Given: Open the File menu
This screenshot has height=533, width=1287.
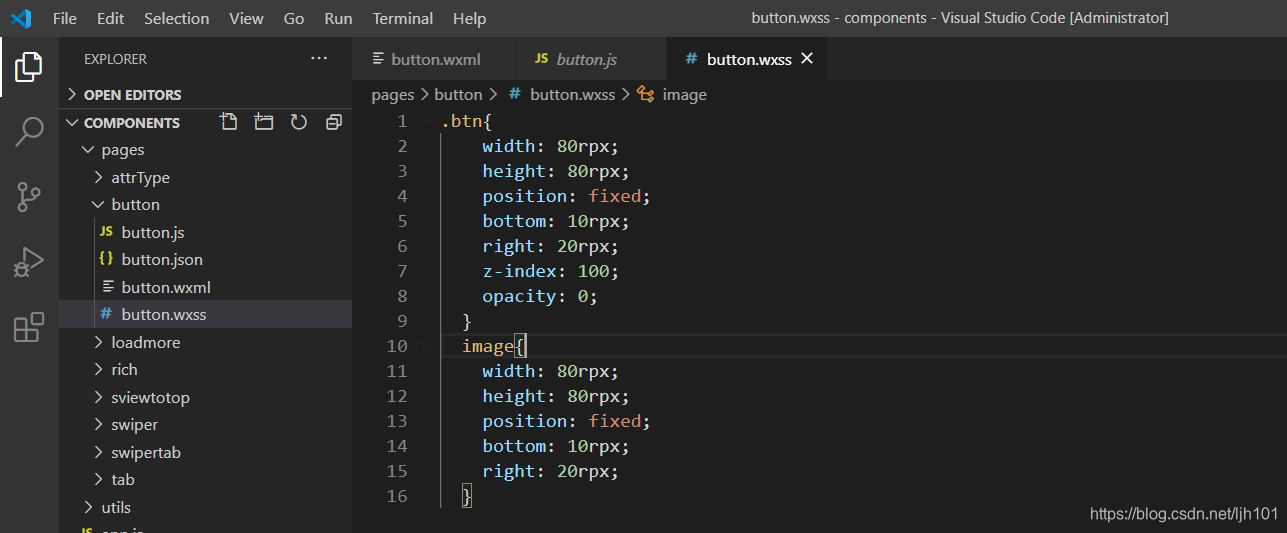Looking at the screenshot, I should click(x=64, y=18).
